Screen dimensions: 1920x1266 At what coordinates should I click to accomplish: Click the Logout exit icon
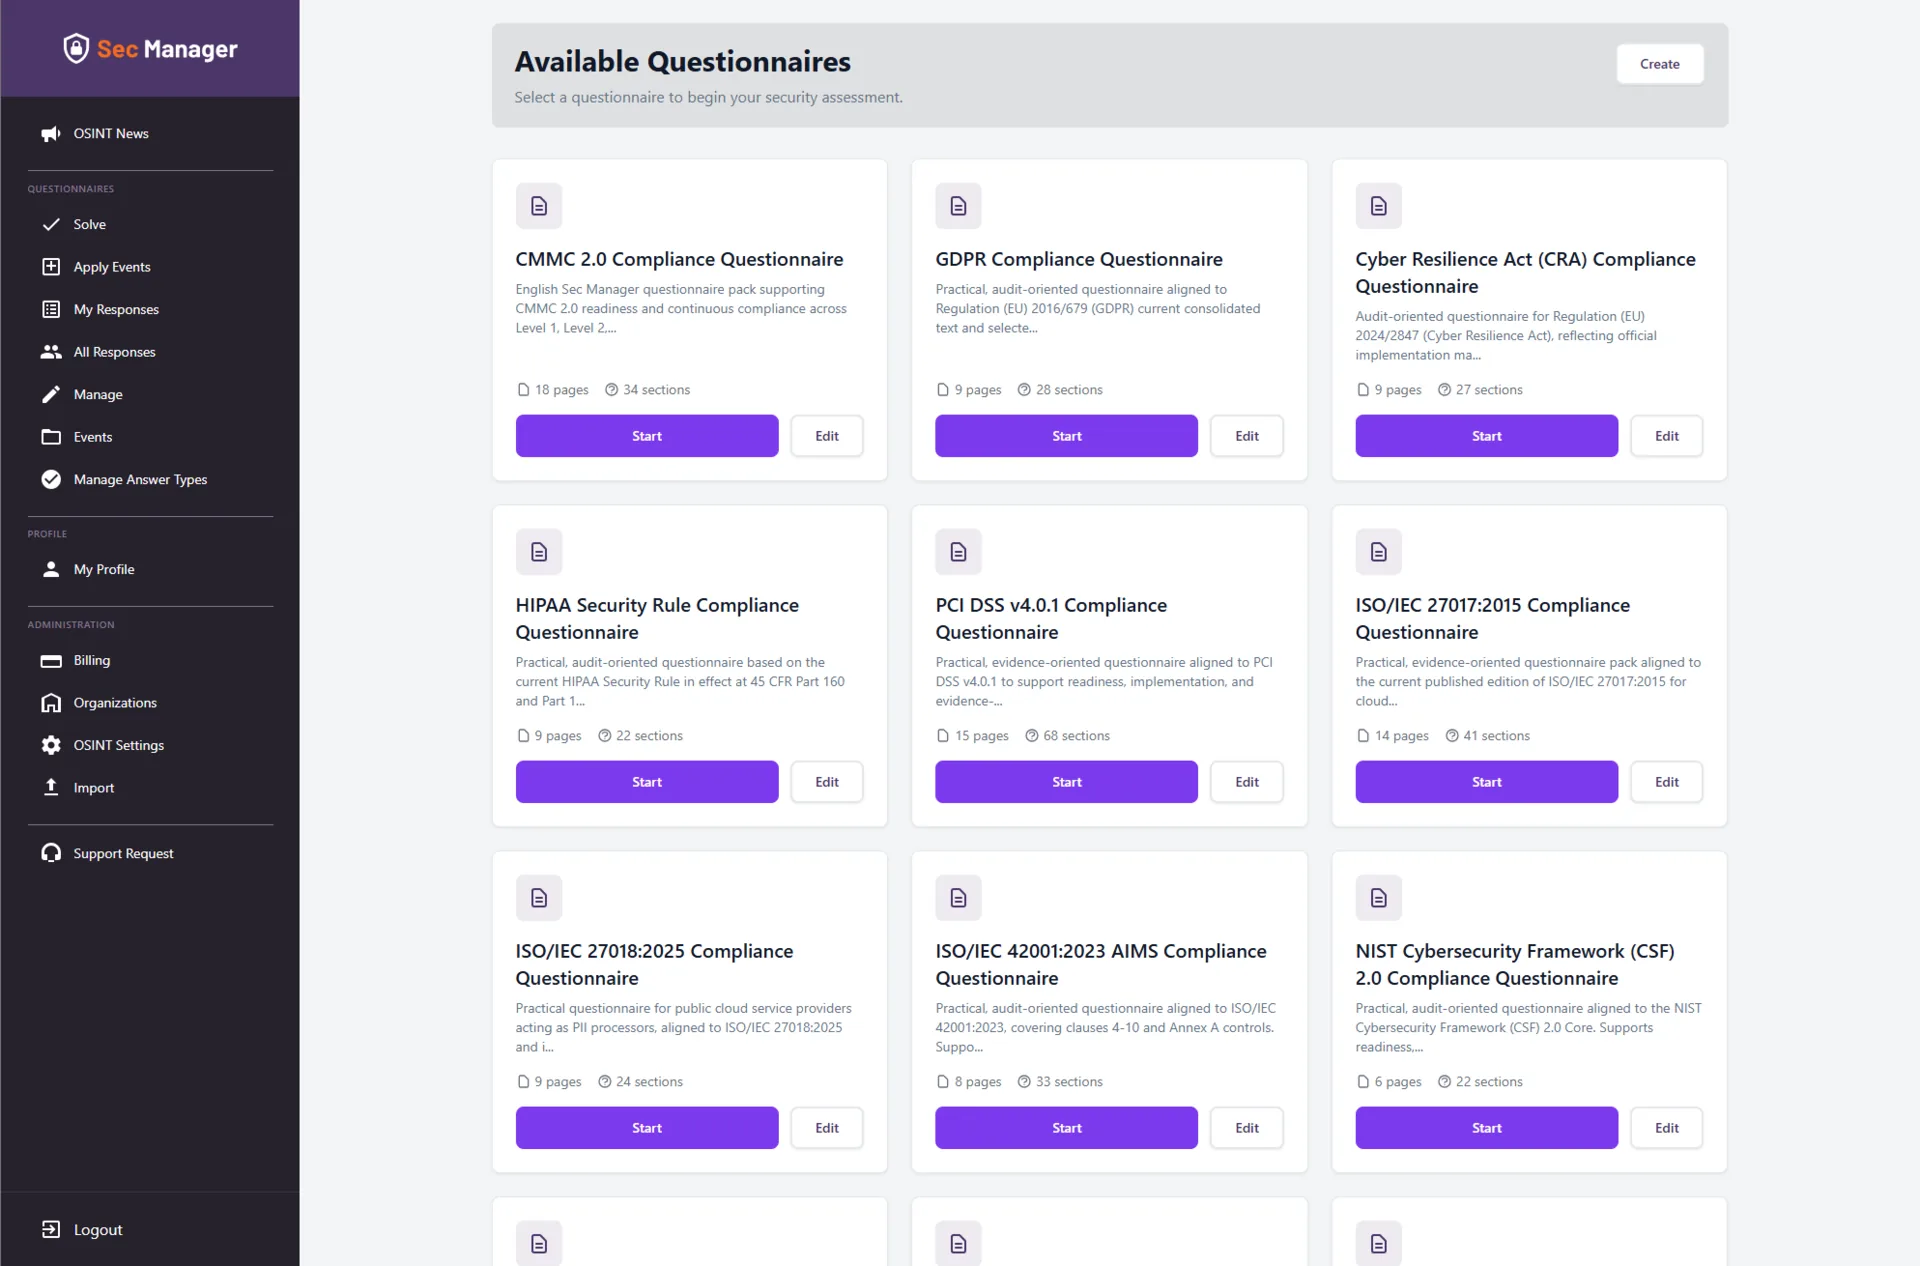click(51, 1230)
